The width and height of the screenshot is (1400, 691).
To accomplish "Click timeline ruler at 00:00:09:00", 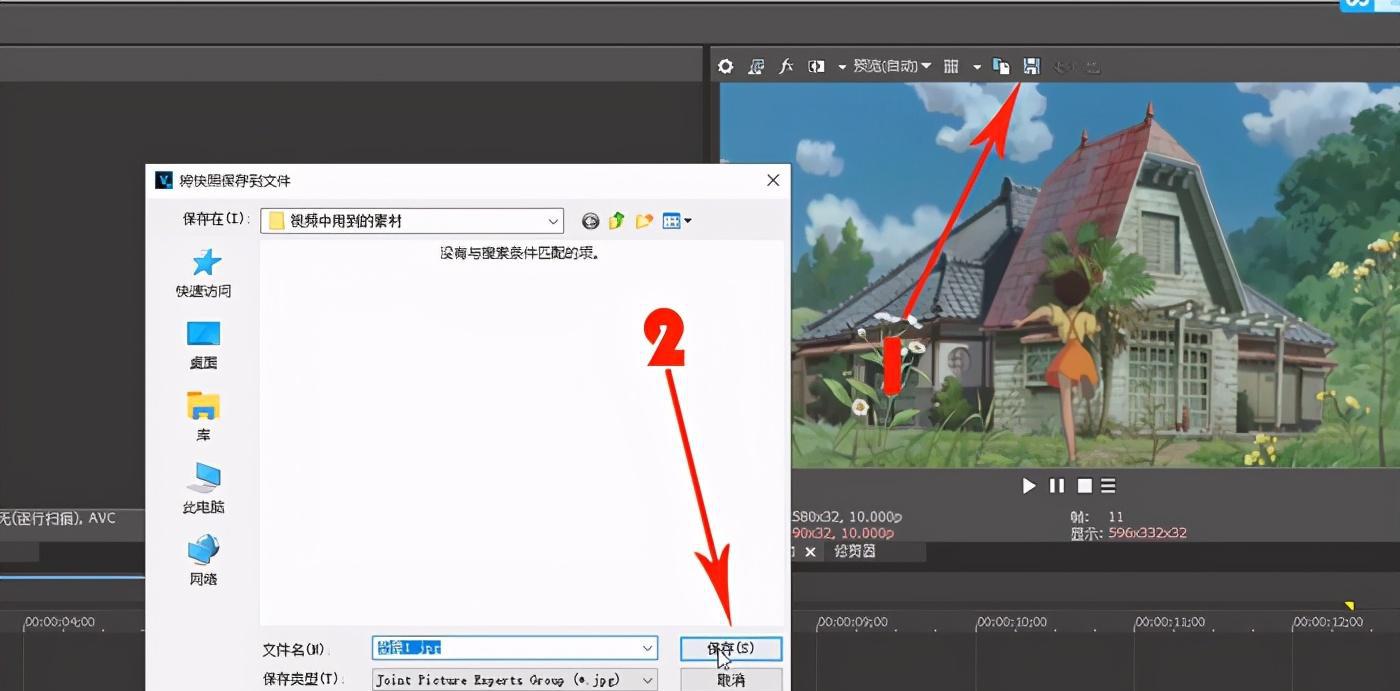I will click(852, 622).
